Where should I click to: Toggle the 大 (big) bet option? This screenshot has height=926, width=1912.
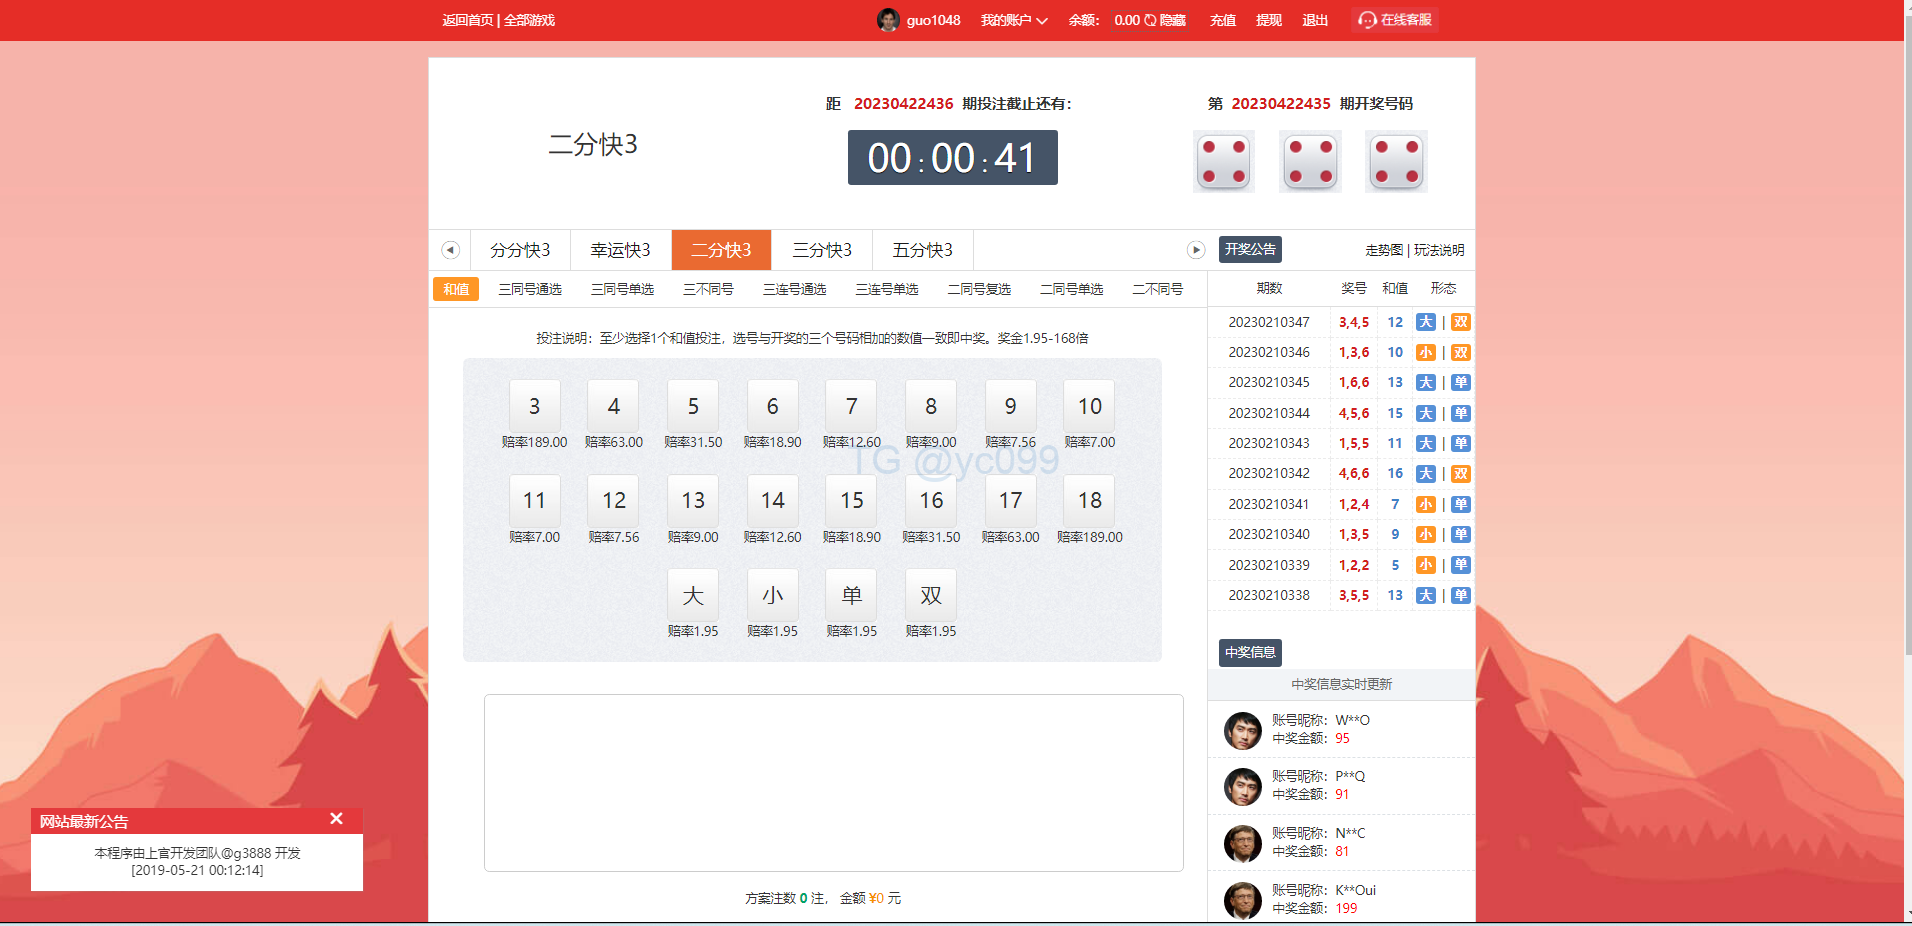tap(692, 595)
